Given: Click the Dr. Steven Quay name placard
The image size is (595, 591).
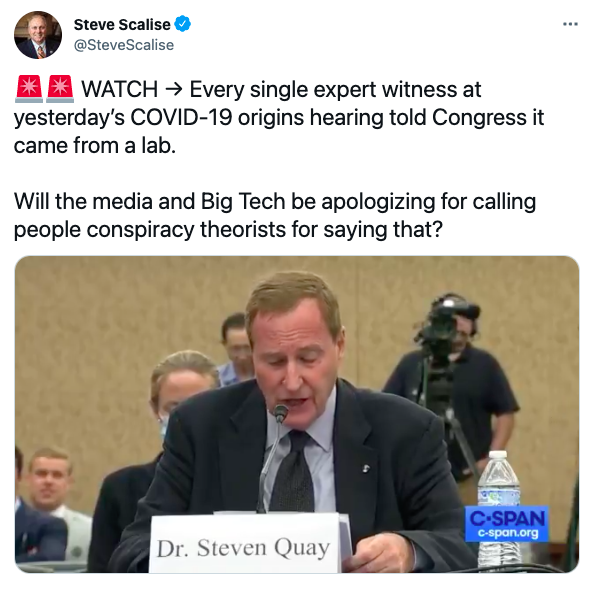Looking at the screenshot, I should point(244,544).
